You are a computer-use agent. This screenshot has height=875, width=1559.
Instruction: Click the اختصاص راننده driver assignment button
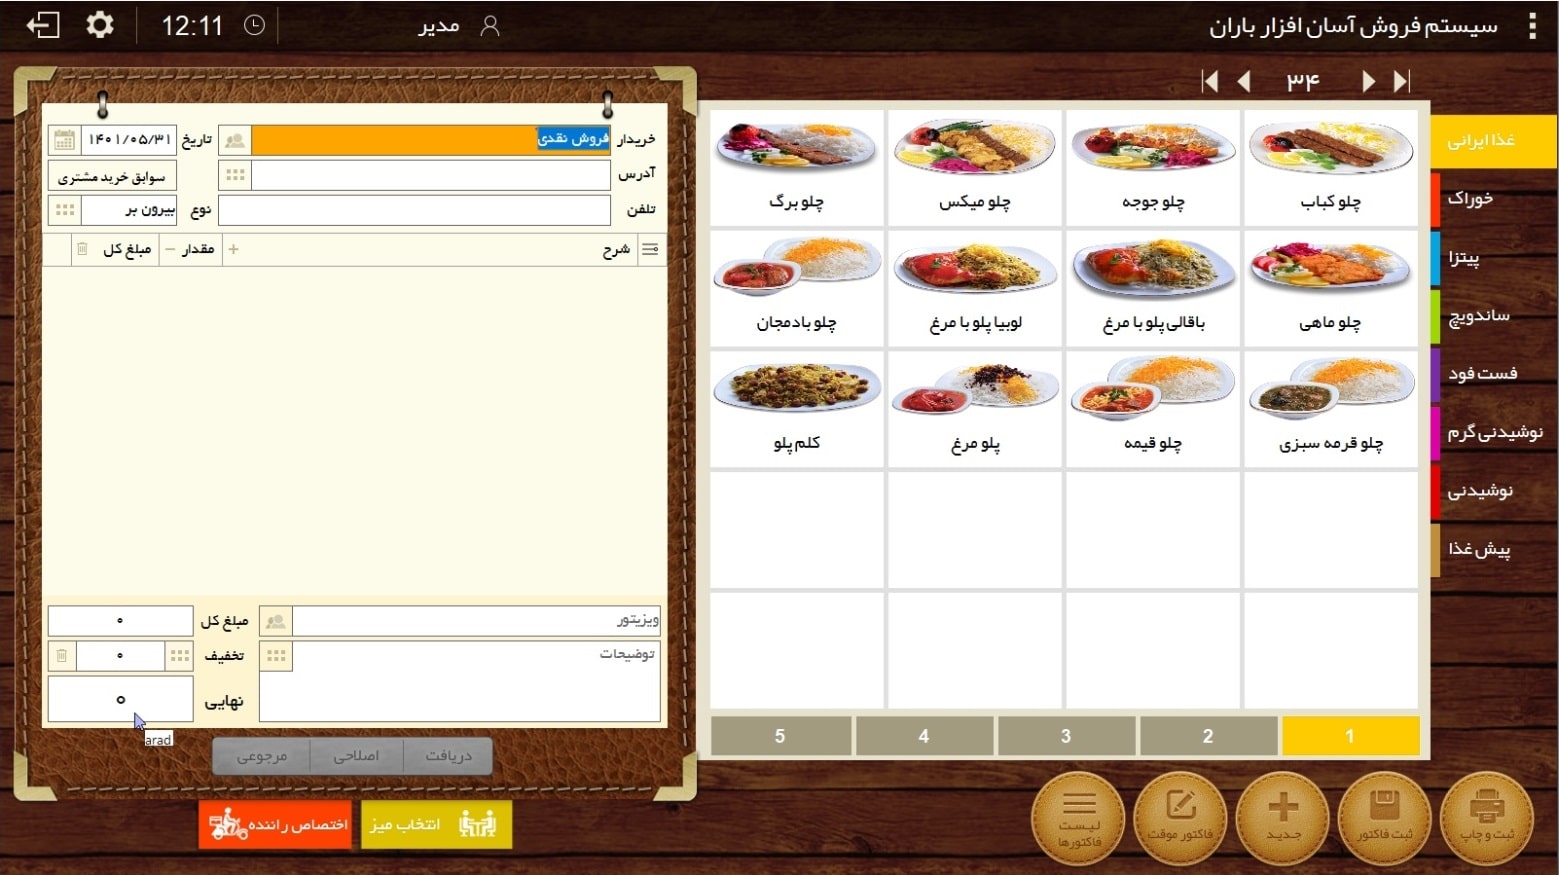(275, 825)
